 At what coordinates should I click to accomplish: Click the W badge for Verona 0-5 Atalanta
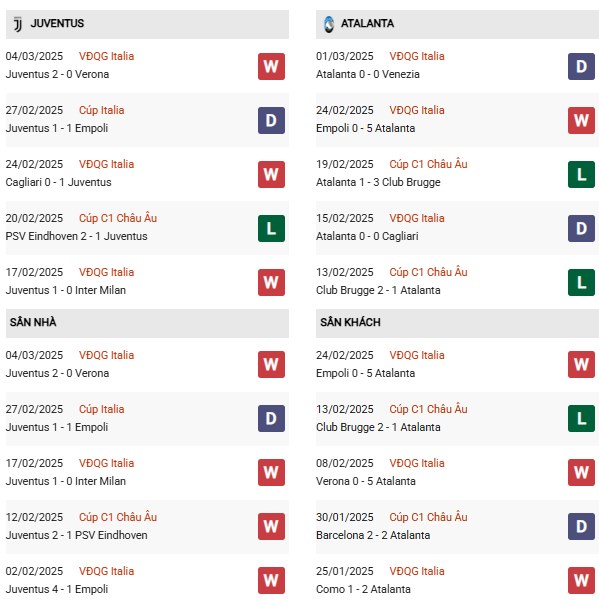pyautogui.click(x=581, y=472)
